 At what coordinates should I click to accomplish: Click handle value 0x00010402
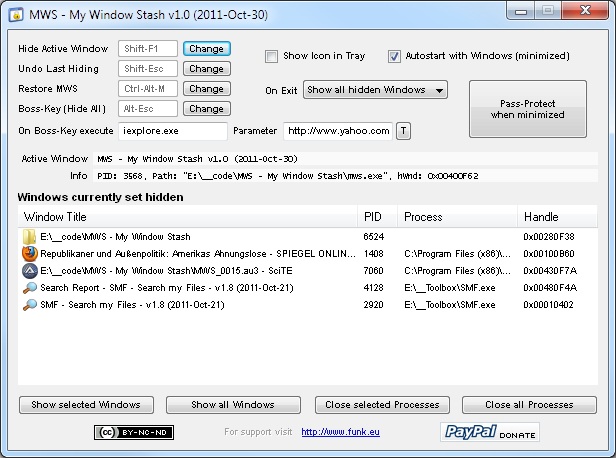point(548,305)
